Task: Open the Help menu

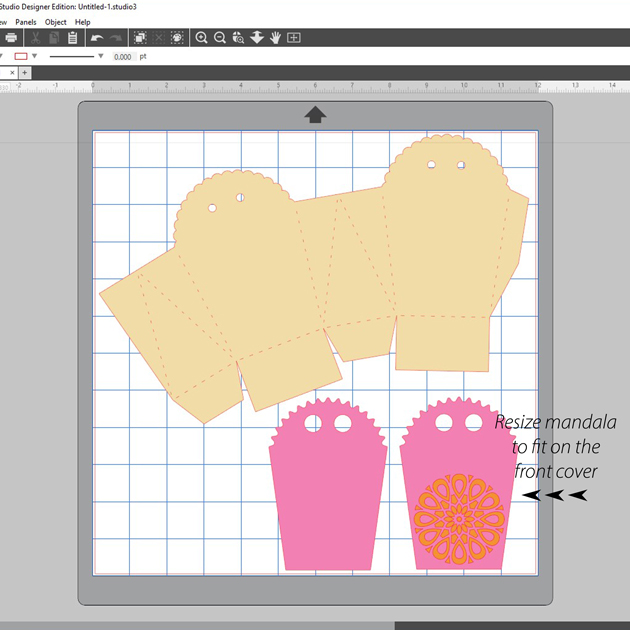Action: coord(83,22)
